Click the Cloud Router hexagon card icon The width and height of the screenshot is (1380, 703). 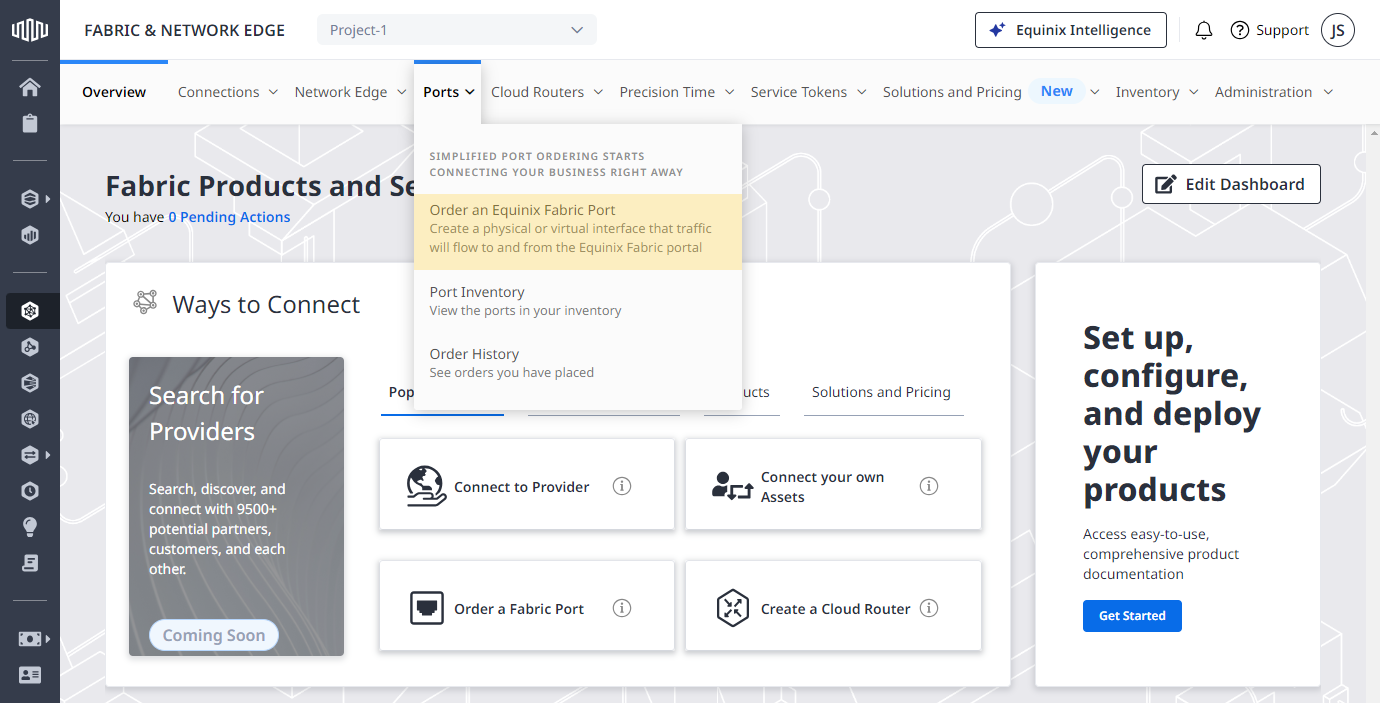tap(733, 608)
